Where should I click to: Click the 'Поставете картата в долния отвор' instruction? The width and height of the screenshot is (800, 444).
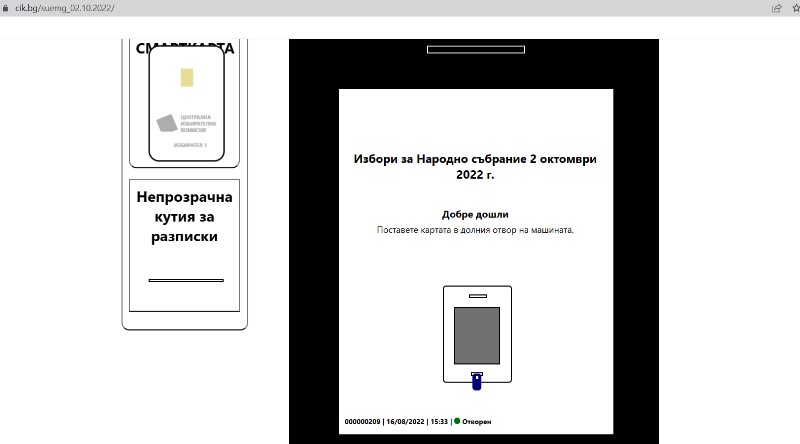point(475,230)
